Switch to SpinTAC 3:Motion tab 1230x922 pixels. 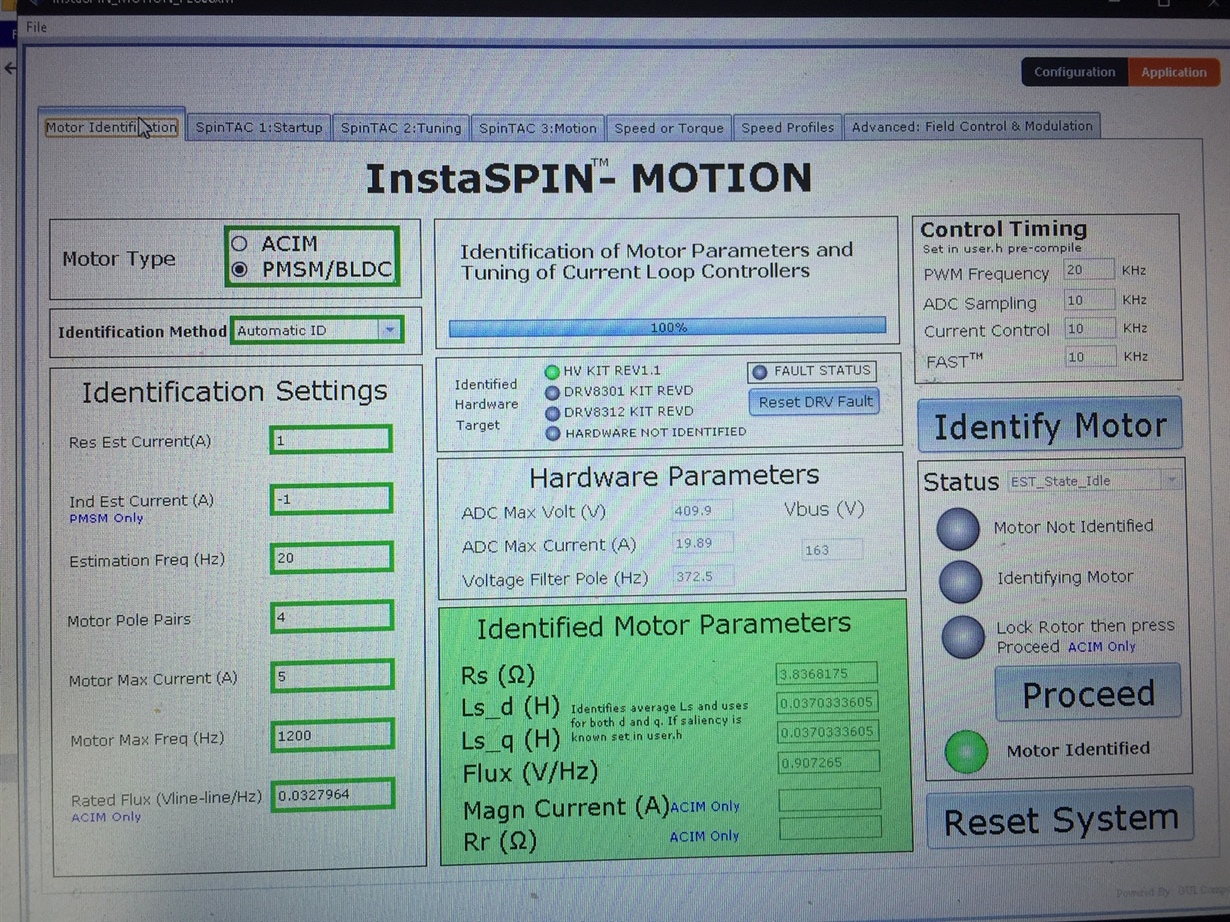coord(537,128)
